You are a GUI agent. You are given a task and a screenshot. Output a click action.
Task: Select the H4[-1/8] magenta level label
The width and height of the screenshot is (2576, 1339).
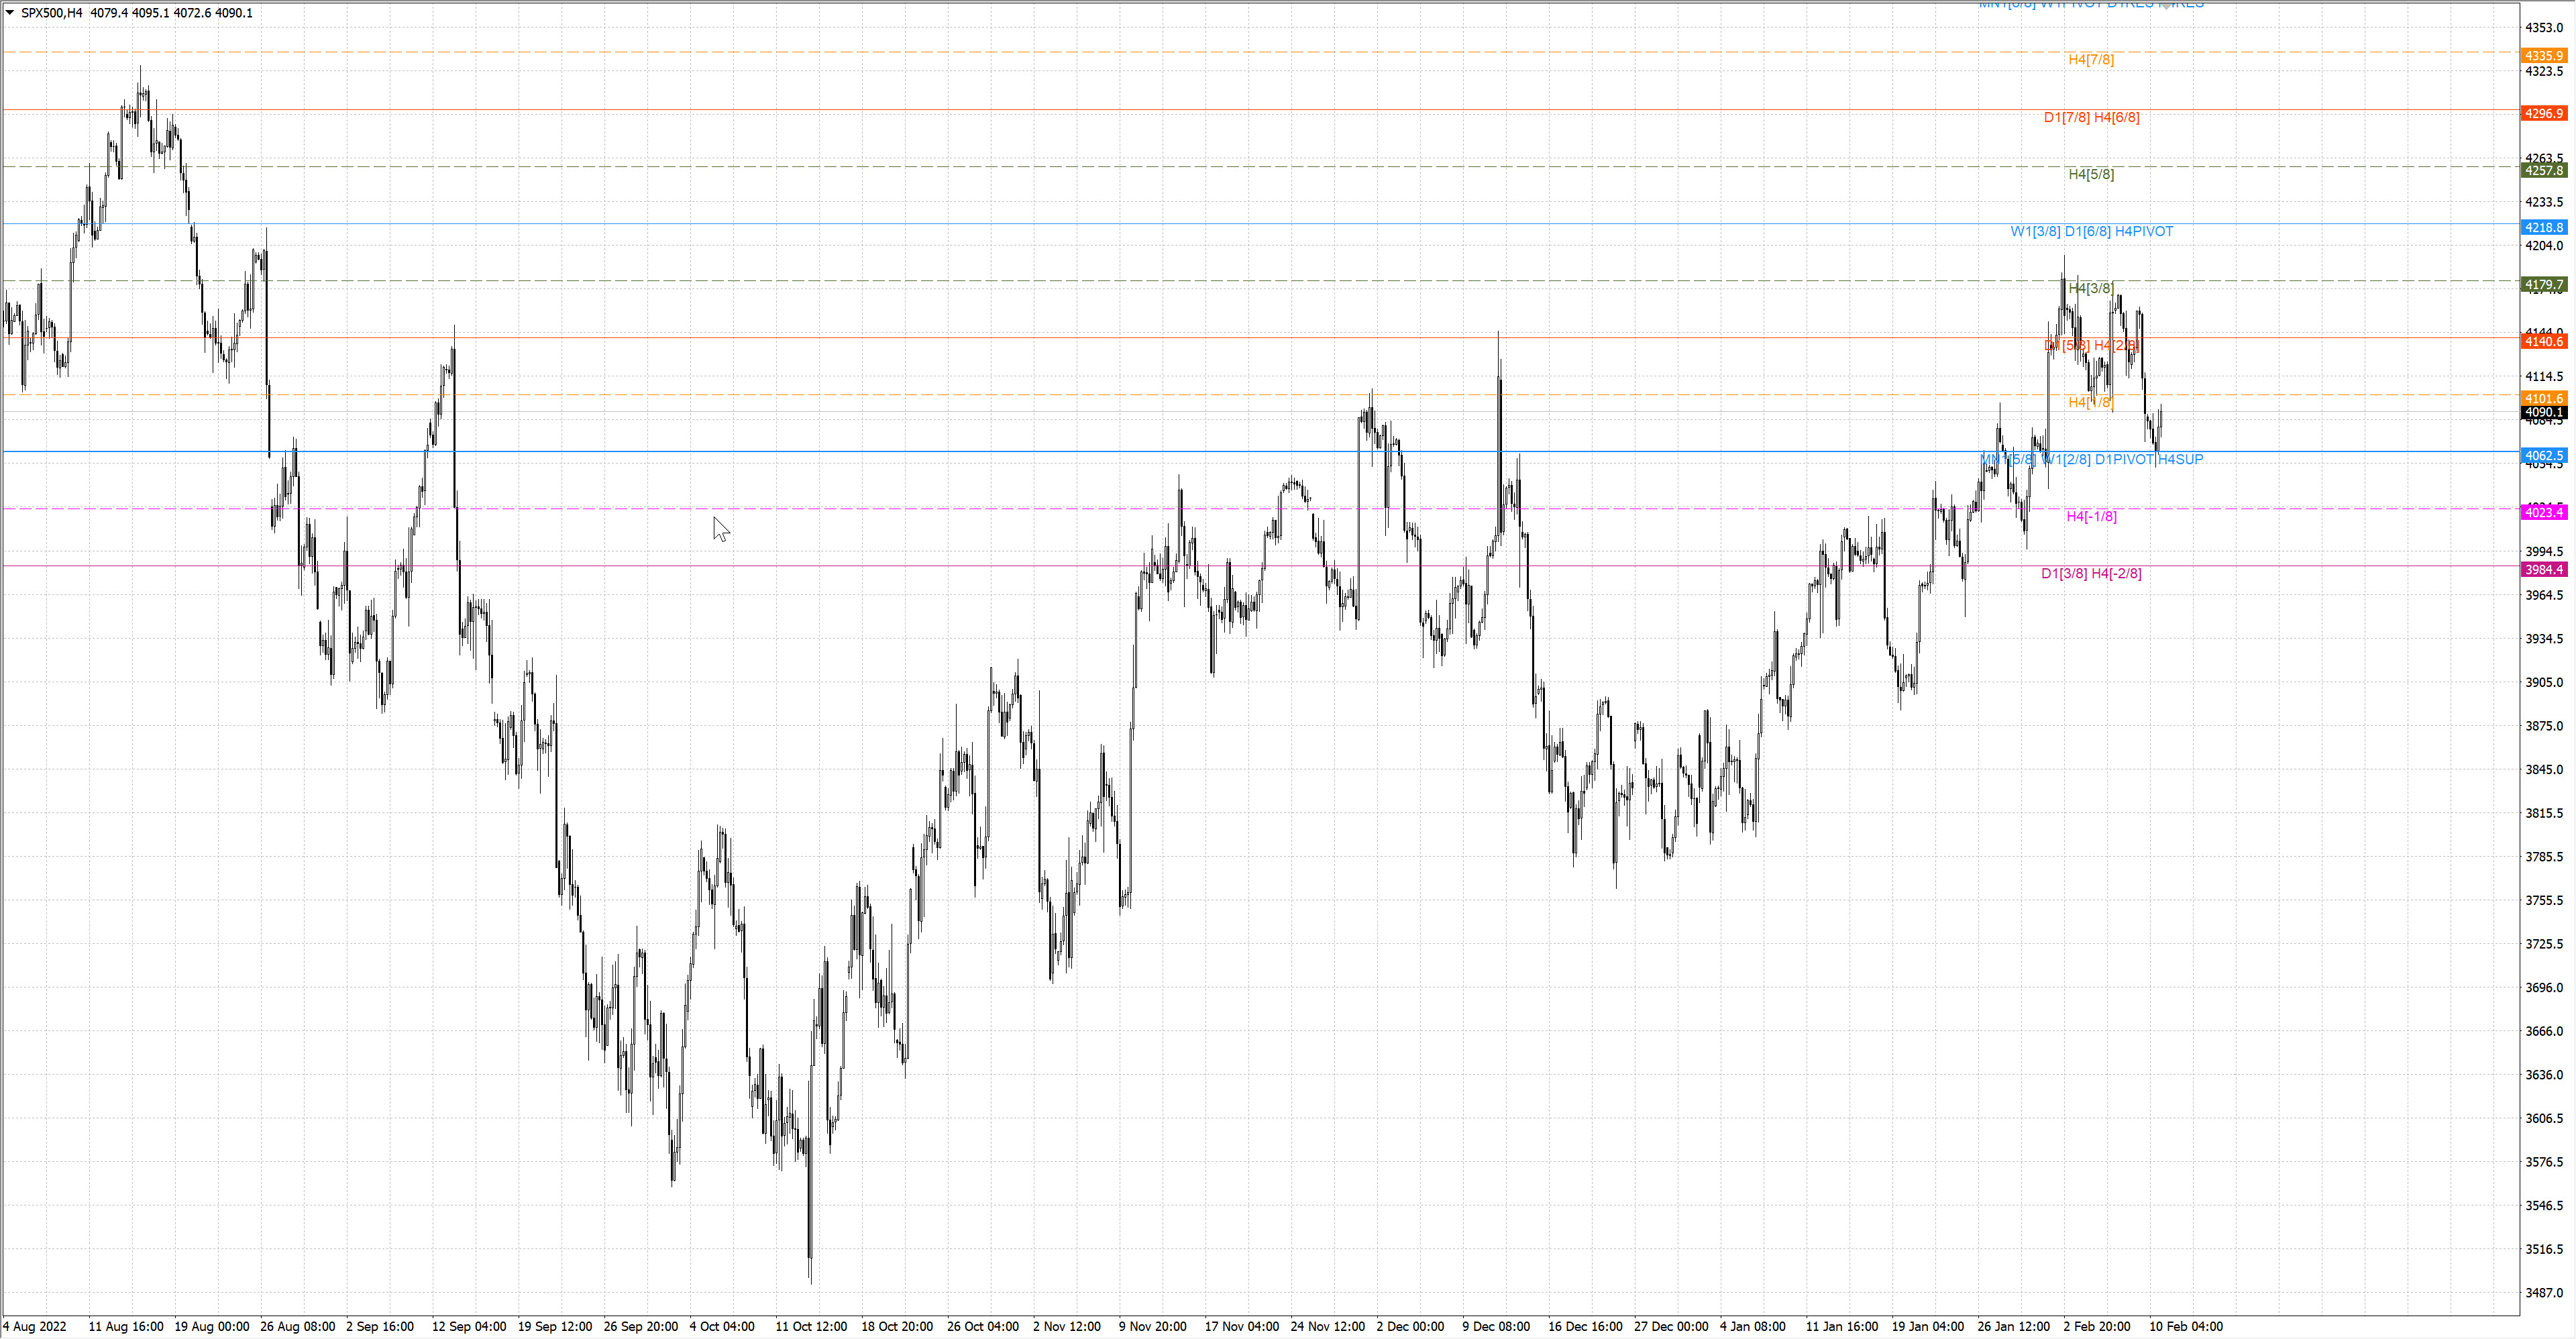click(2091, 517)
